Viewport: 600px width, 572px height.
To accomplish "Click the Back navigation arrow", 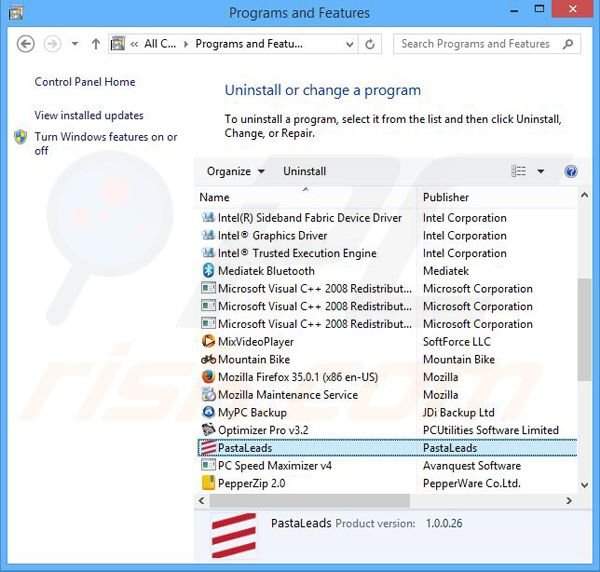I will pos(26,44).
